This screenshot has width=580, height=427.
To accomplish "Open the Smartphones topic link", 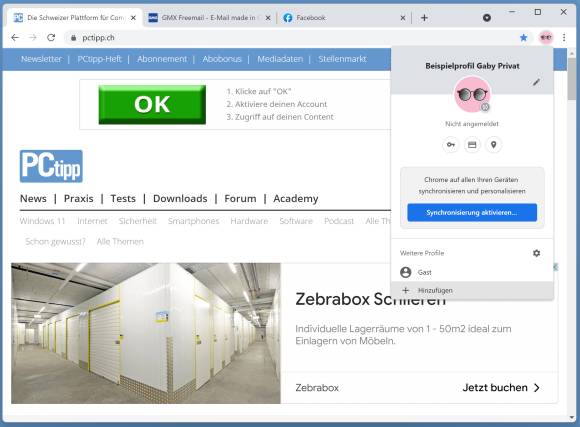I will click(x=193, y=221).
